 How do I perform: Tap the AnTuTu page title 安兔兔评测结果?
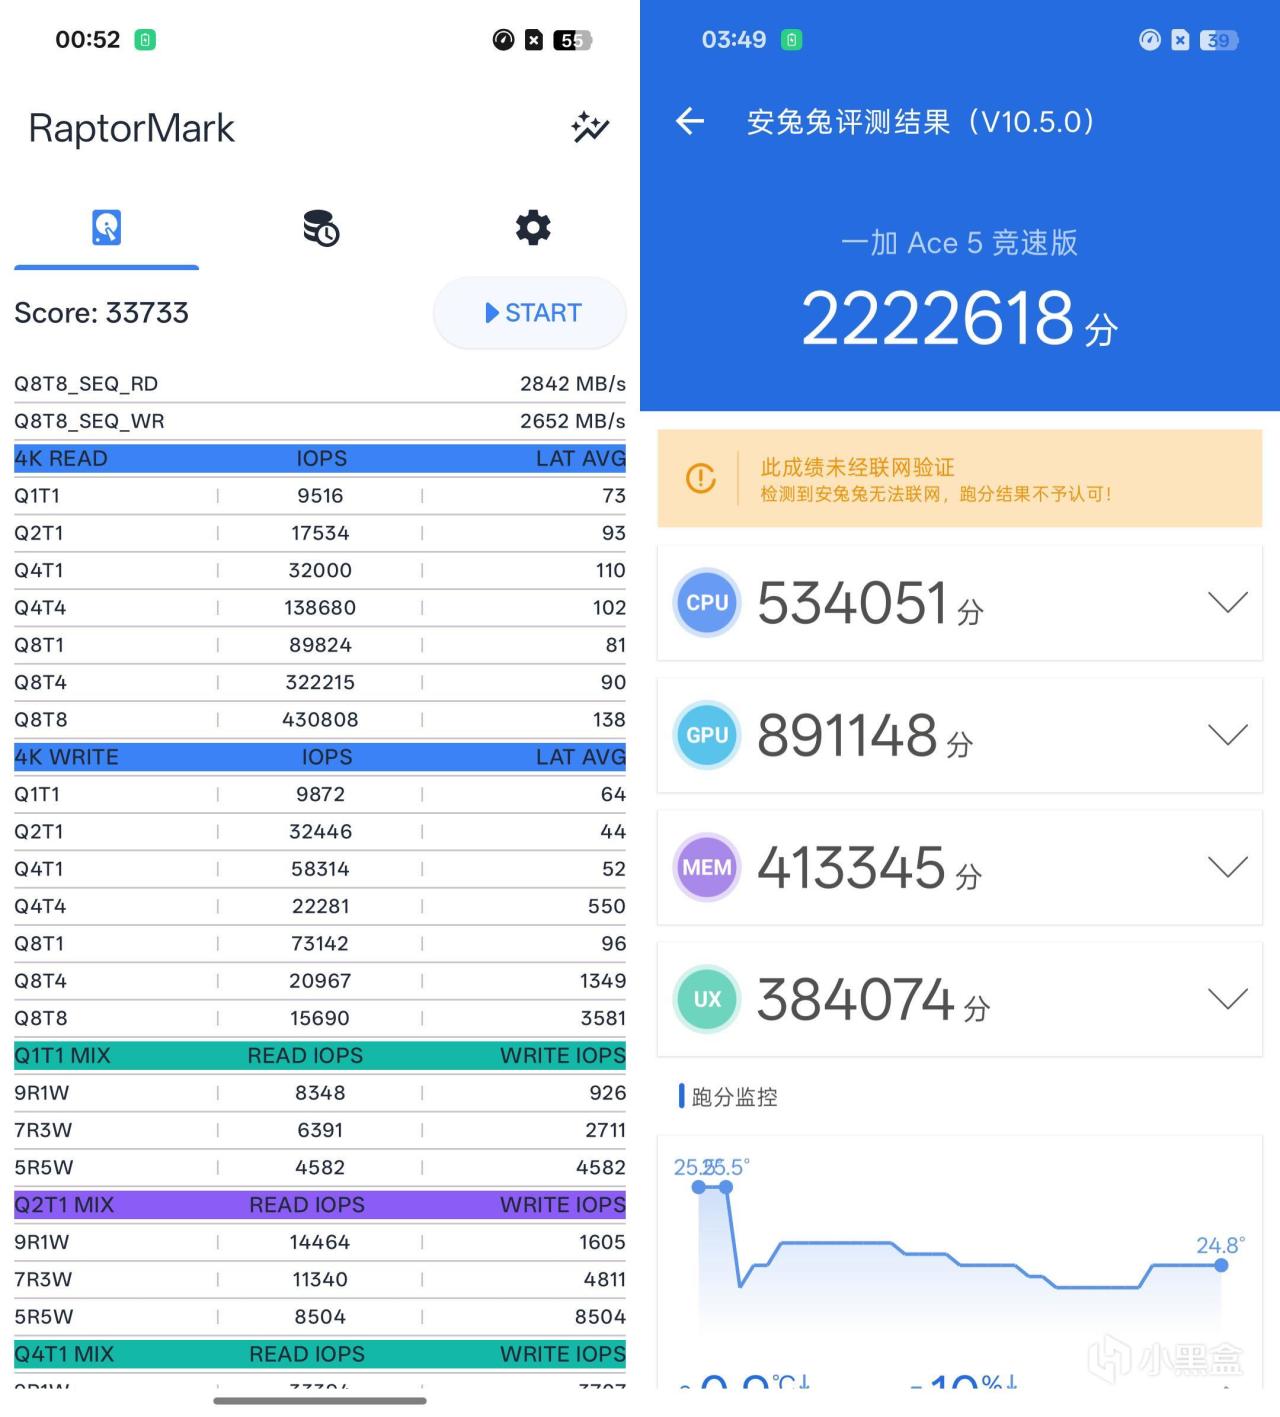(x=848, y=122)
